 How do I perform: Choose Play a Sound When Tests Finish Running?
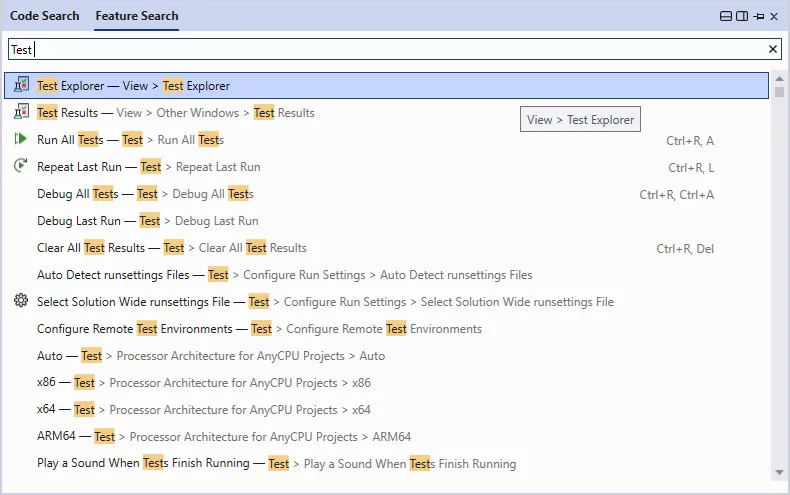click(386, 463)
